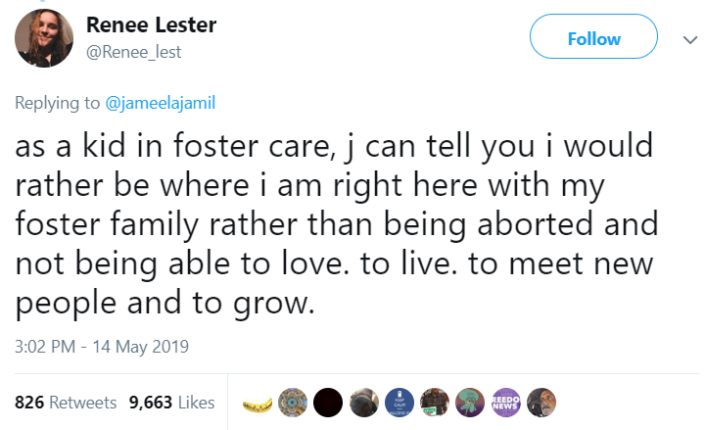The width and height of the screenshot is (705, 430).
Task: Click the banana avatar liker
Action: (x=259, y=403)
